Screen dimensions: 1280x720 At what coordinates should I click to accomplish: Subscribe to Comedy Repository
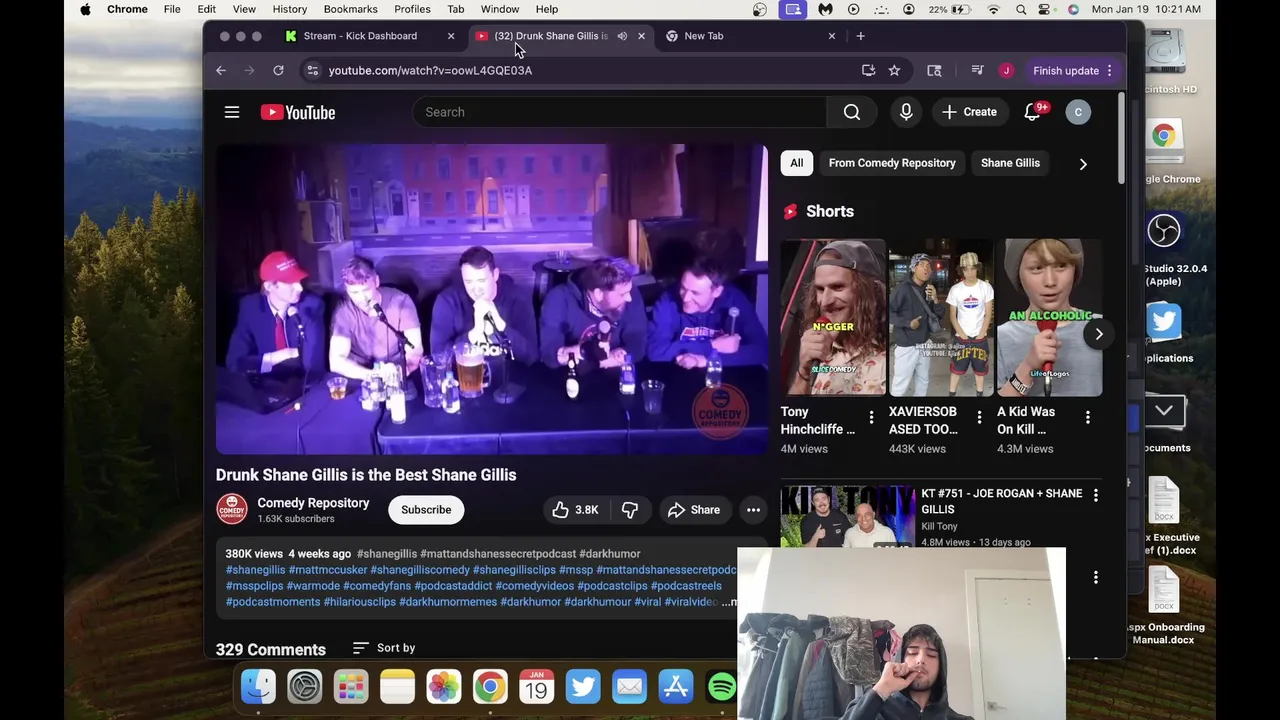[426, 510]
